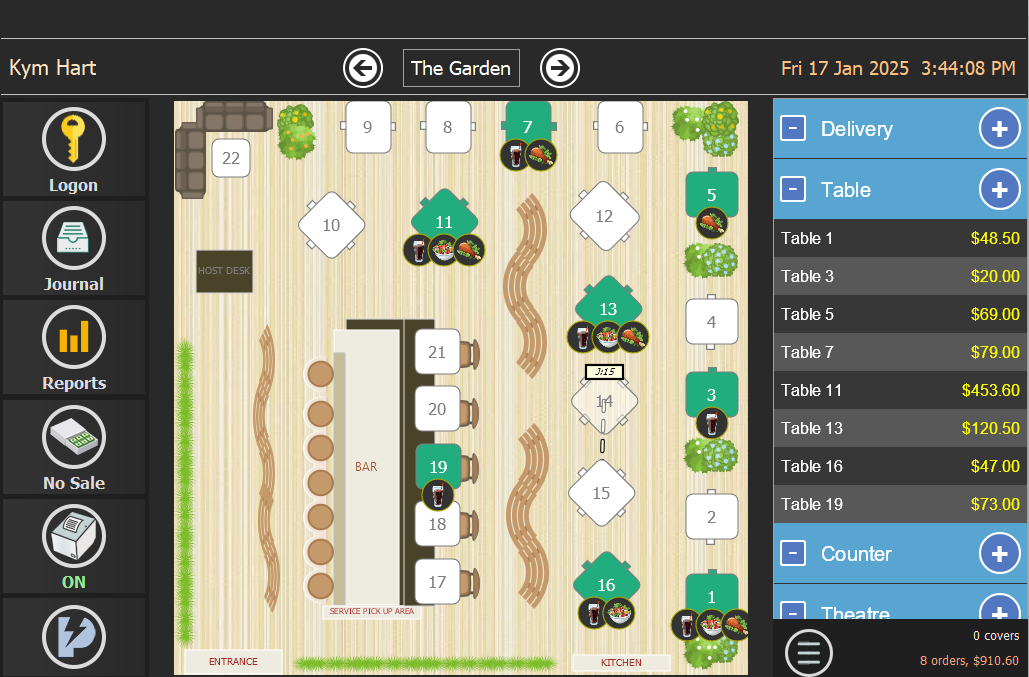This screenshot has width=1029, height=677.
Task: Add a new Delivery order with the plus icon
Action: pyautogui.click(x=999, y=128)
